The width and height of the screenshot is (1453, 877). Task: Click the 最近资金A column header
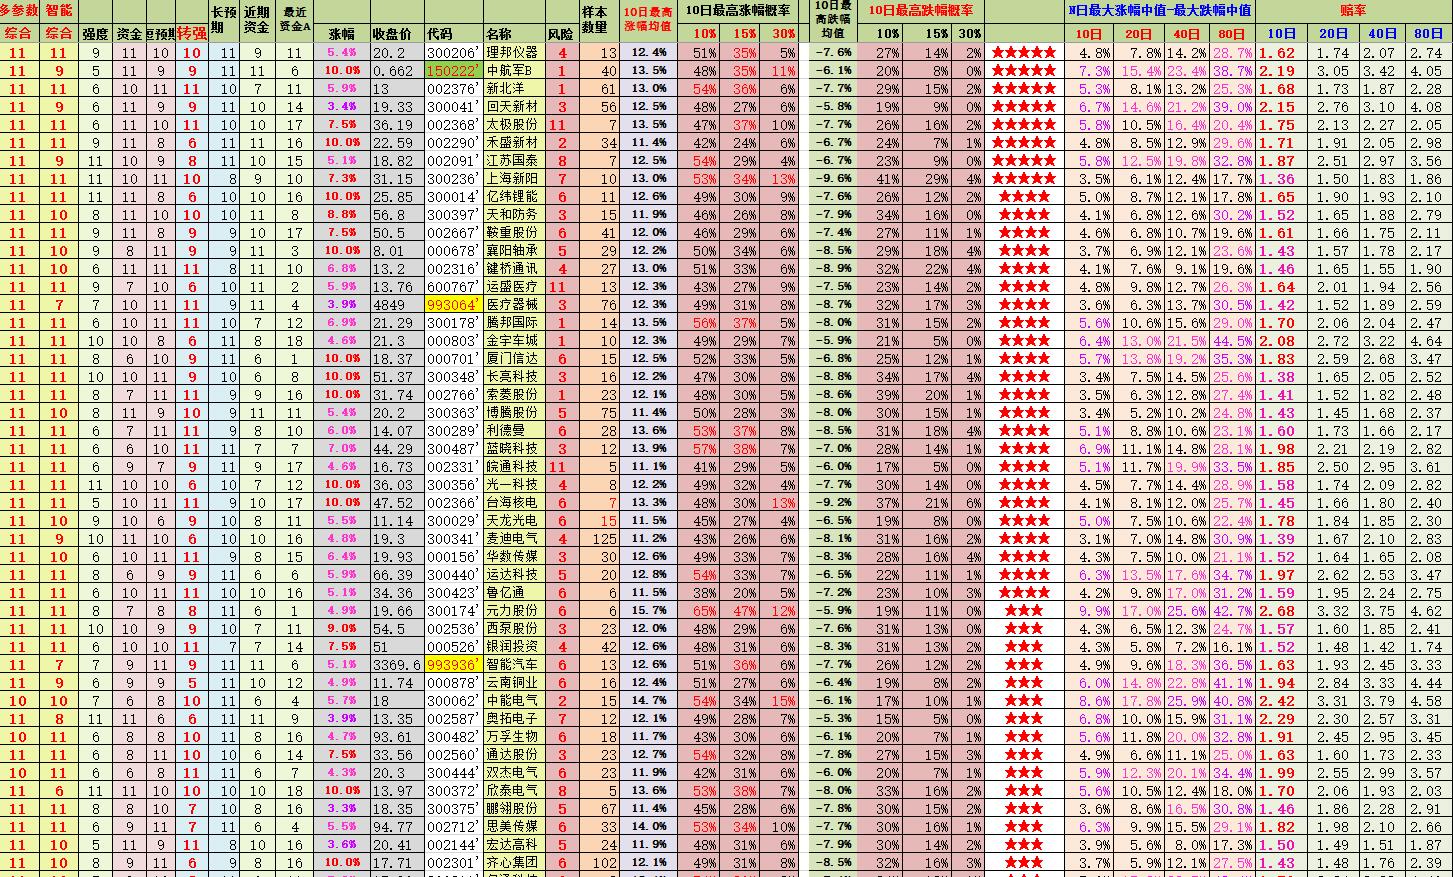point(295,21)
